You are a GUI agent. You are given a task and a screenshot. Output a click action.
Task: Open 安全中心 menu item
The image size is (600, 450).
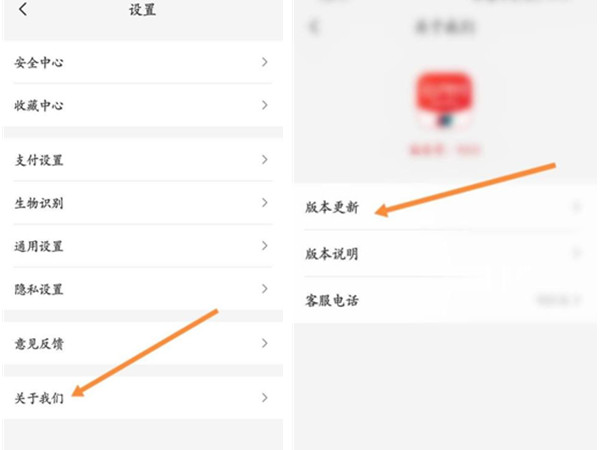[x=143, y=62]
